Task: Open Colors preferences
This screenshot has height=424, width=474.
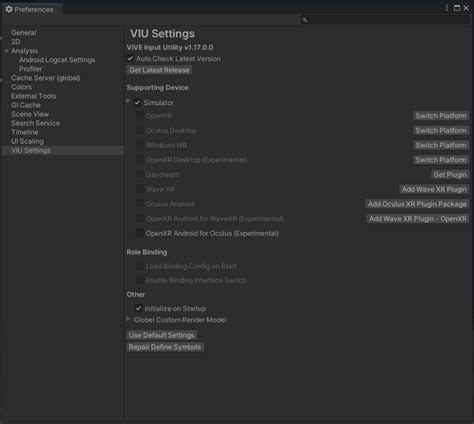Action: [x=21, y=87]
